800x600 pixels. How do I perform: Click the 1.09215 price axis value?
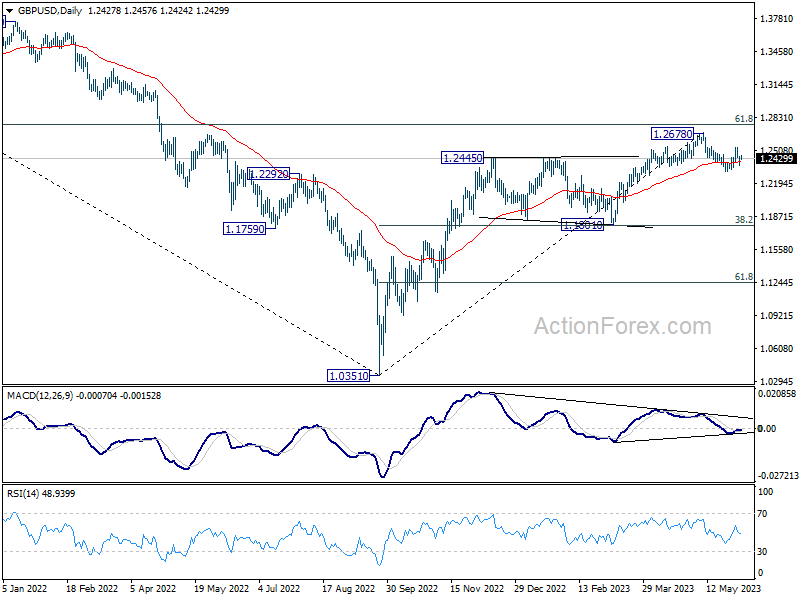(x=777, y=316)
